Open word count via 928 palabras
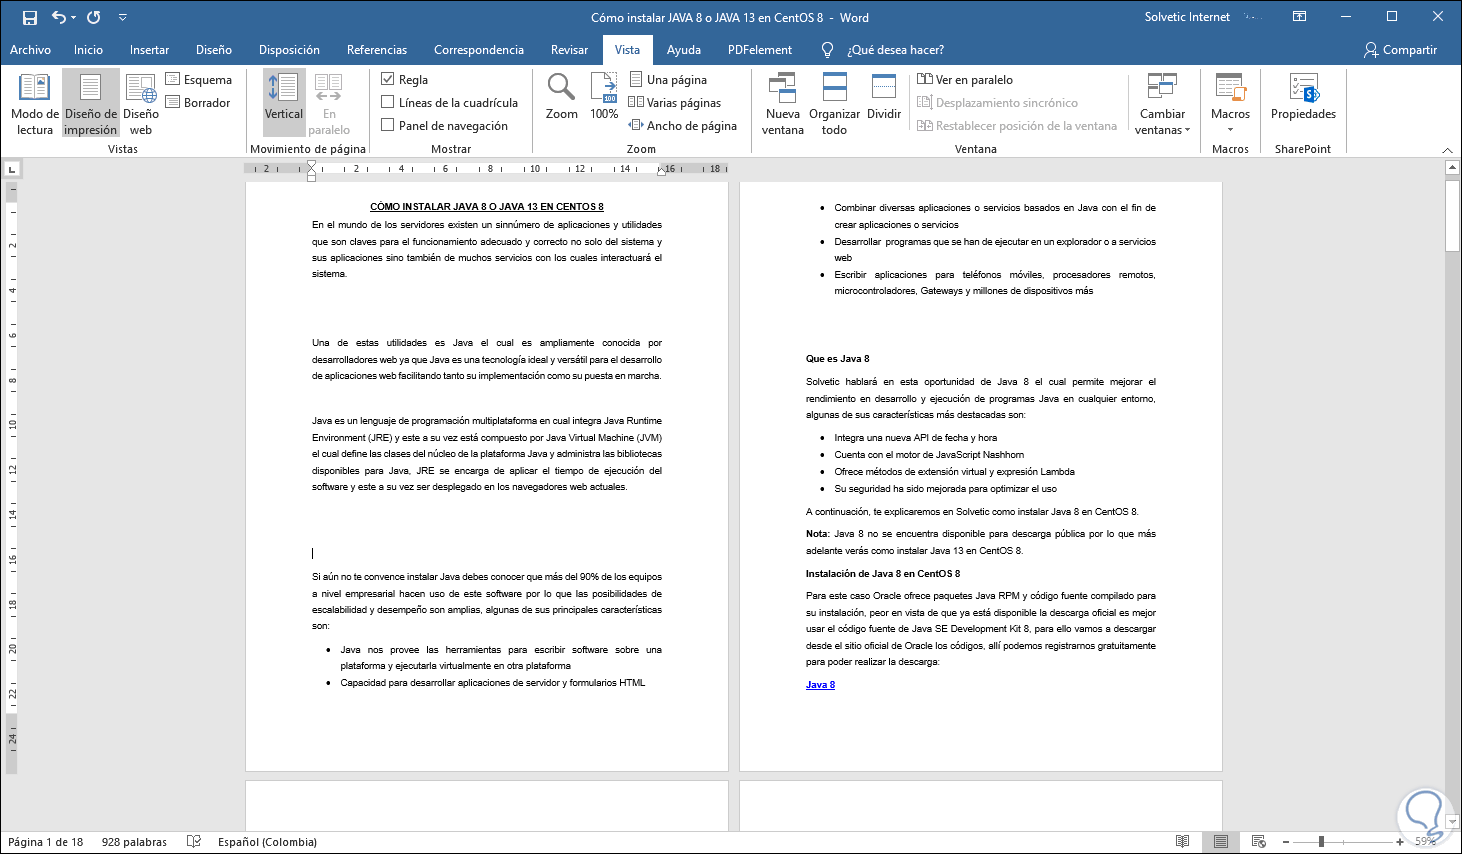 pyautogui.click(x=134, y=842)
